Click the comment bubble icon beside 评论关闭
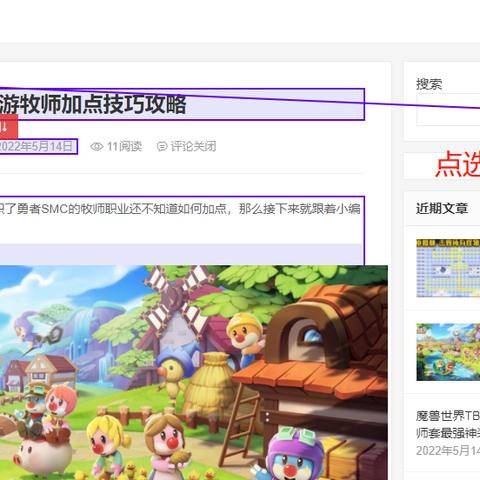This screenshot has height=480, width=480. [162, 146]
